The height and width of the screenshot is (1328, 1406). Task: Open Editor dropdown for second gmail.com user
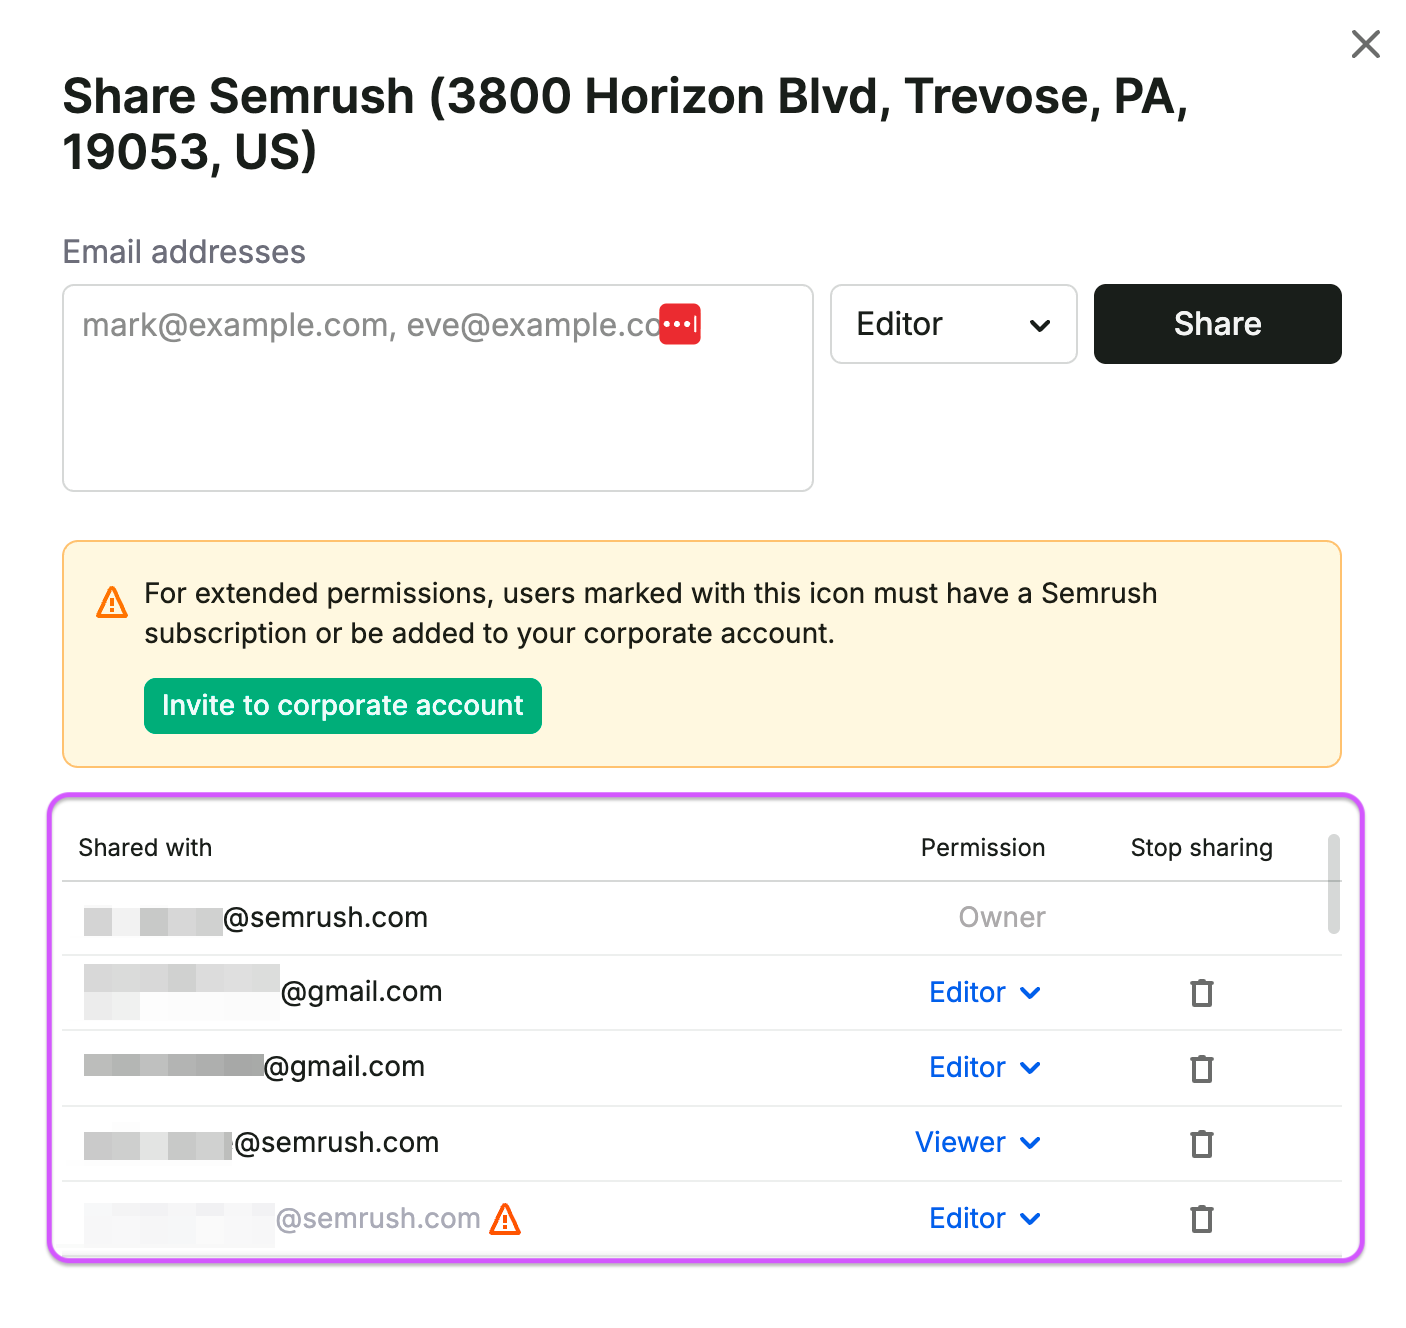pos(985,1067)
